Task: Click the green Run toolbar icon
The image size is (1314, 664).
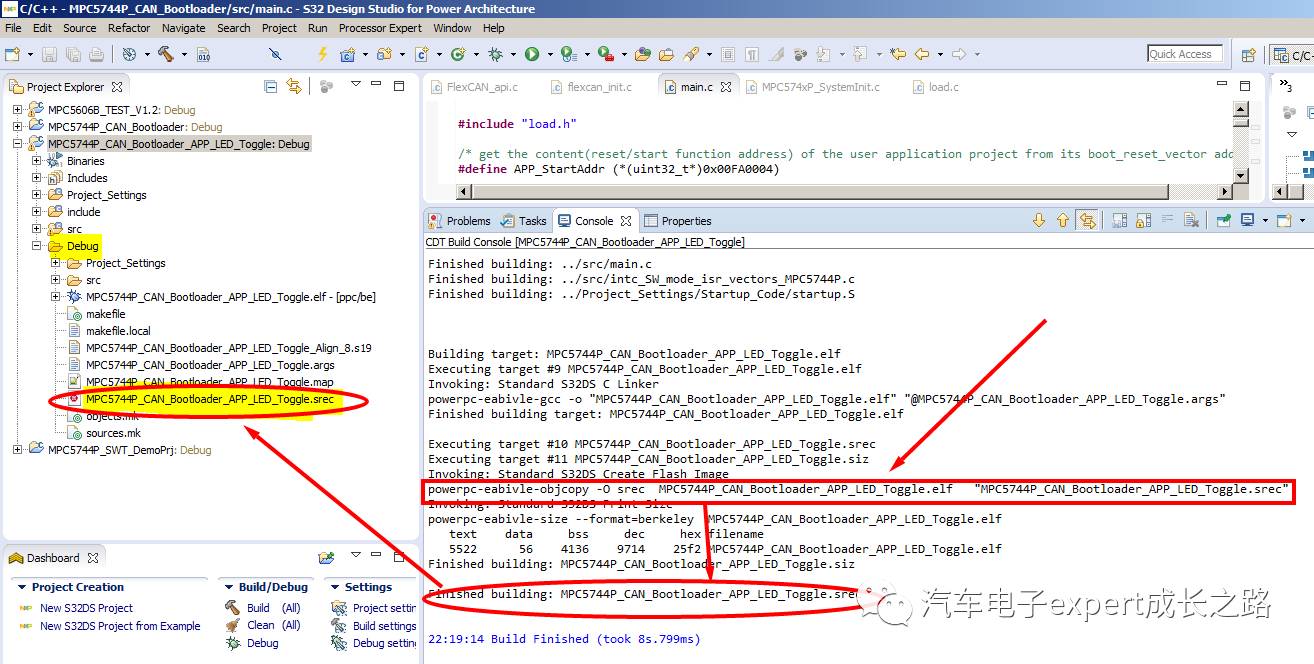Action: pos(532,54)
